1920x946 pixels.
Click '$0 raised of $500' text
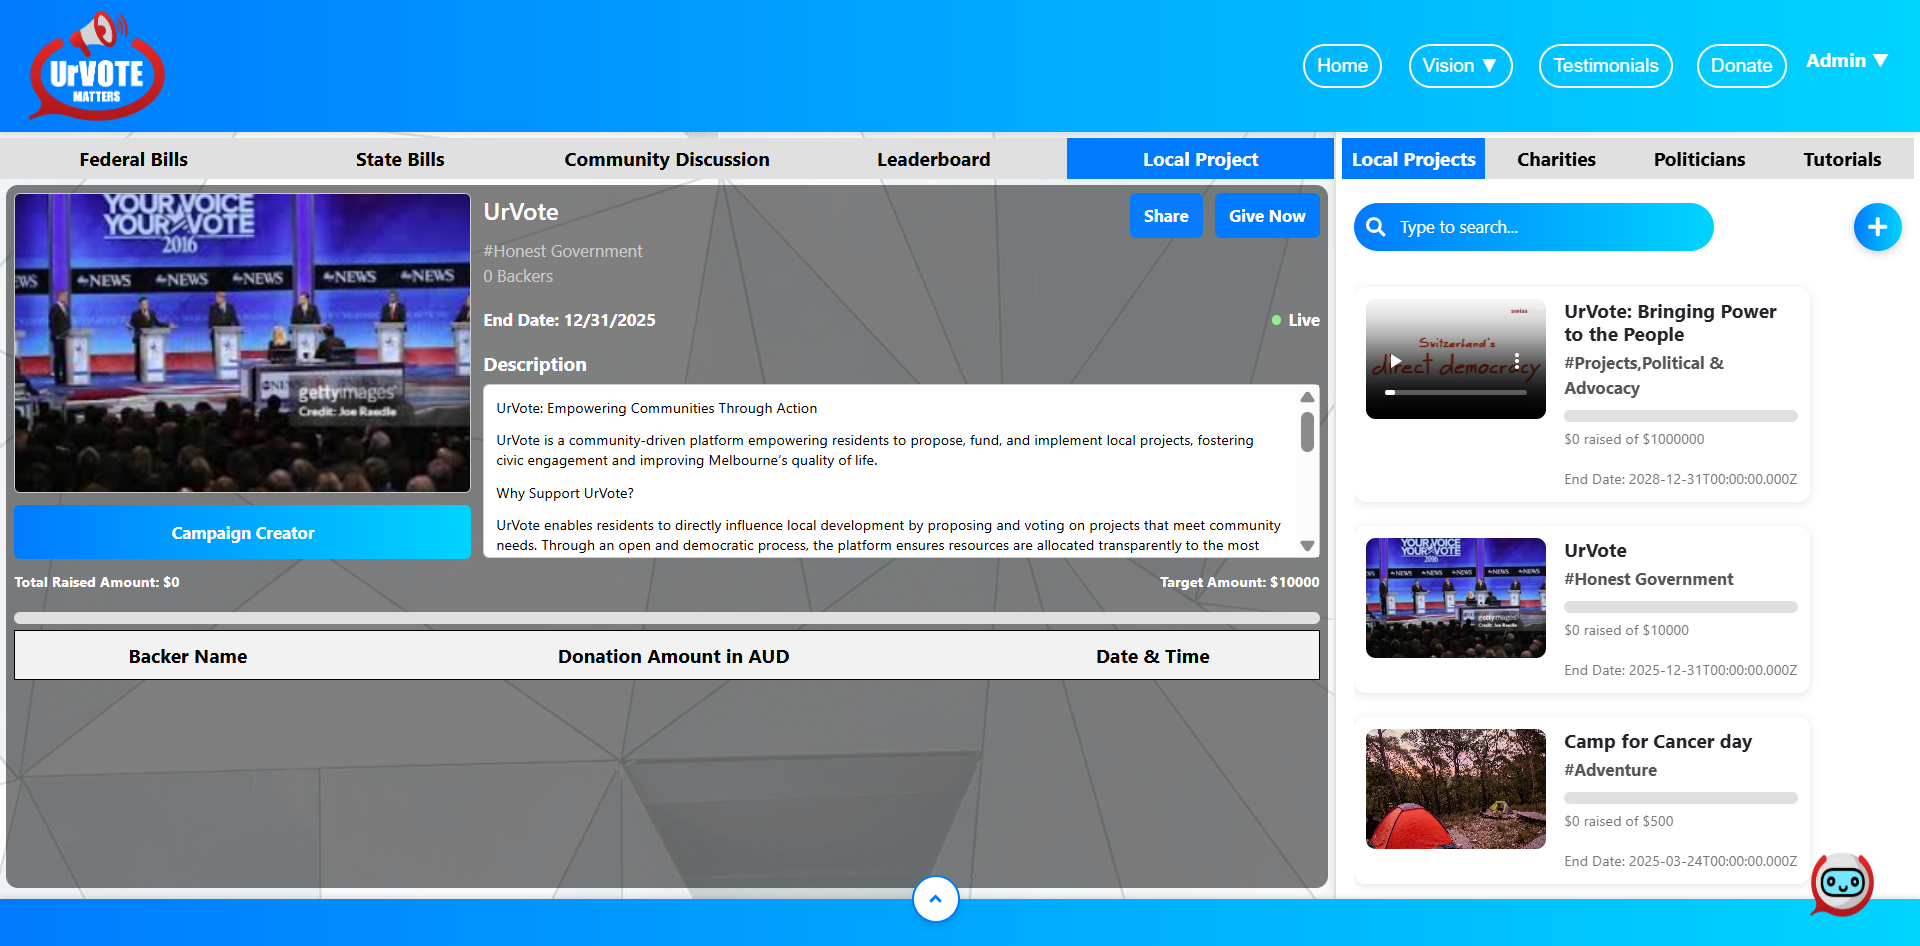(1619, 821)
